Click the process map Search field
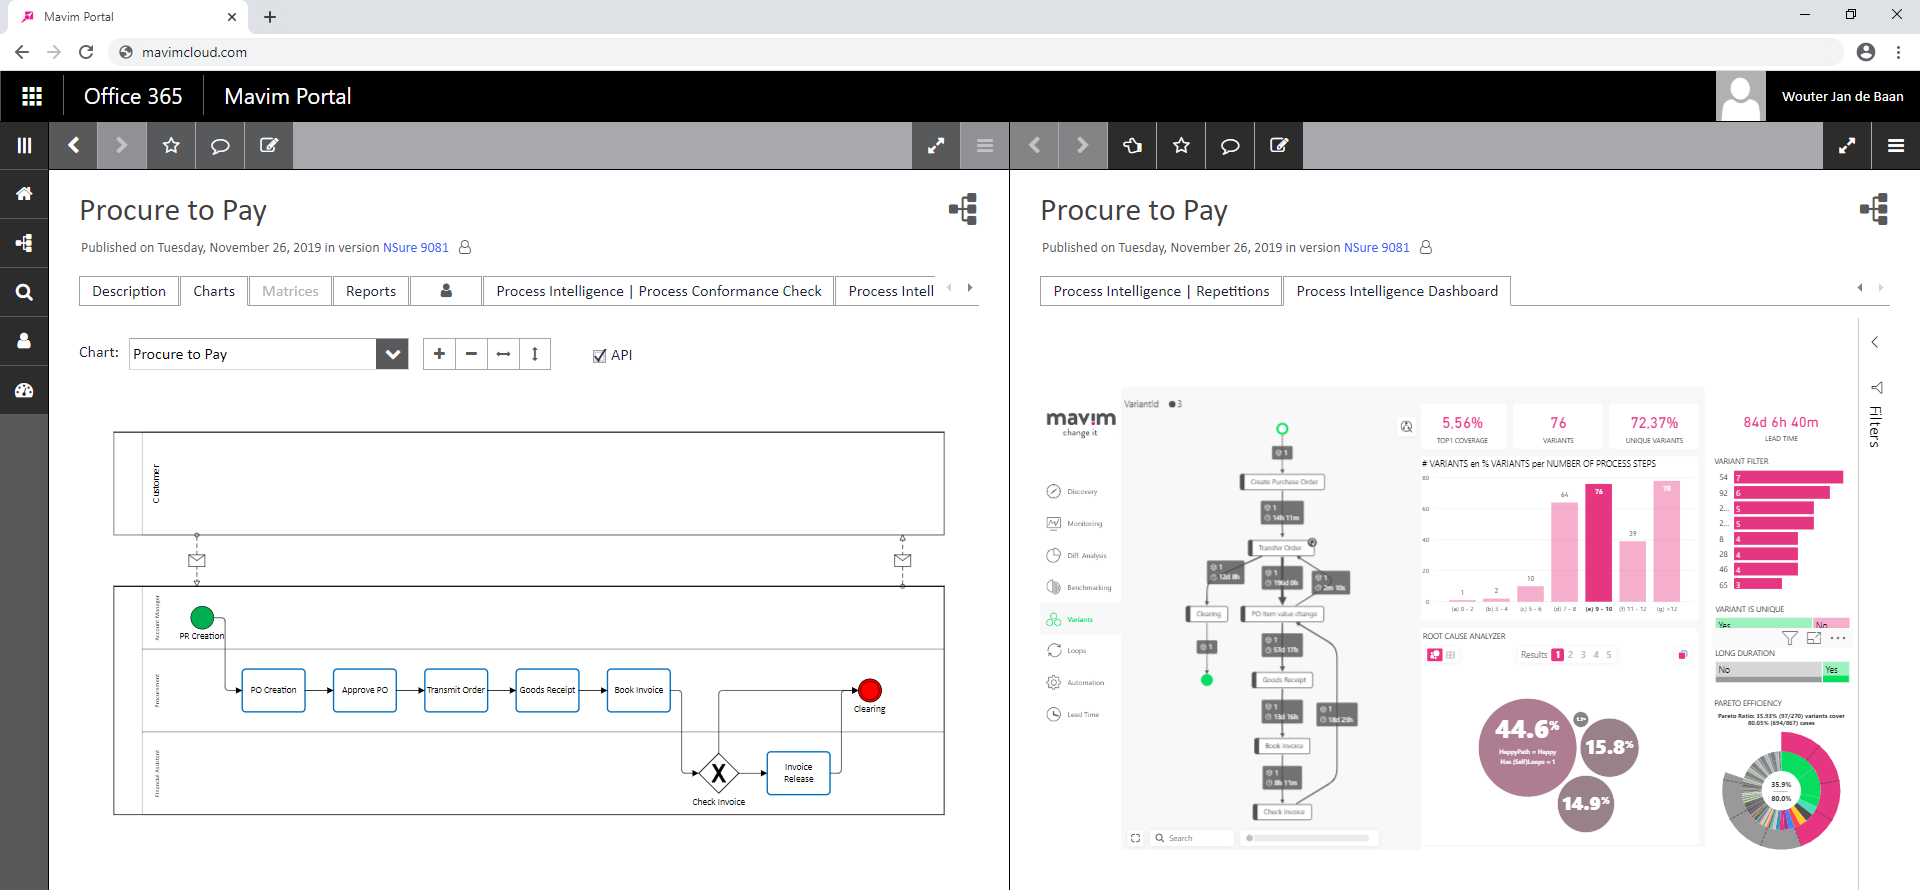1920x892 pixels. (1191, 838)
